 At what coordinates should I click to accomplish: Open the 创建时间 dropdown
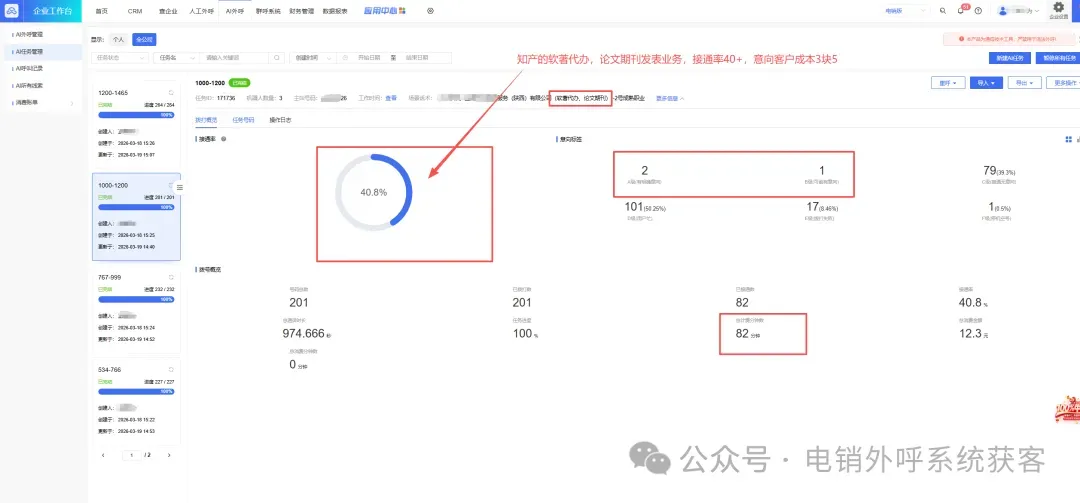coord(313,58)
